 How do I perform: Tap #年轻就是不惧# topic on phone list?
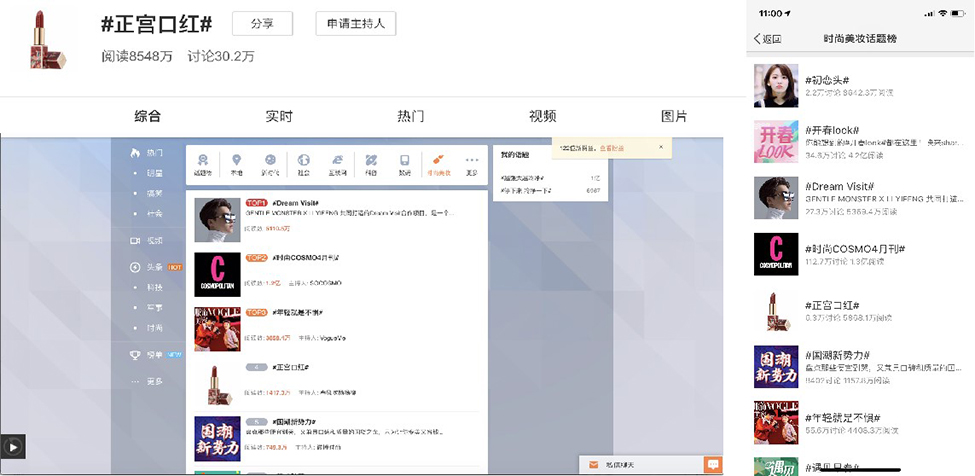tap(843, 418)
